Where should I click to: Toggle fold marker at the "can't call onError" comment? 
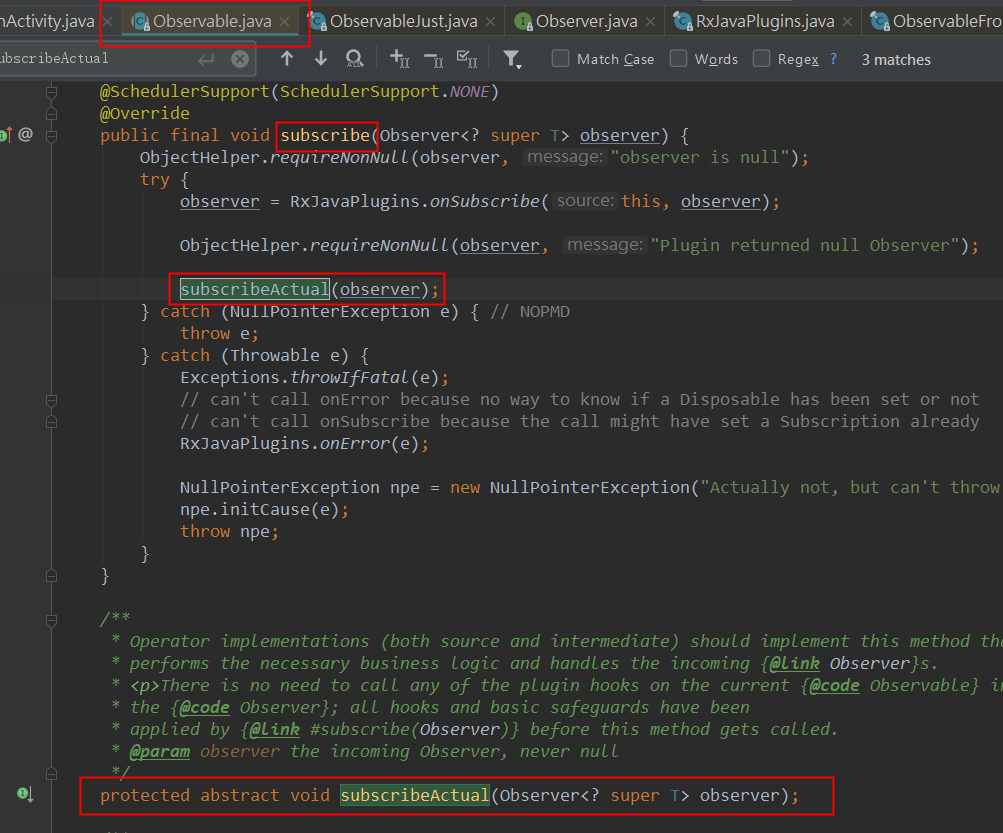[52, 401]
